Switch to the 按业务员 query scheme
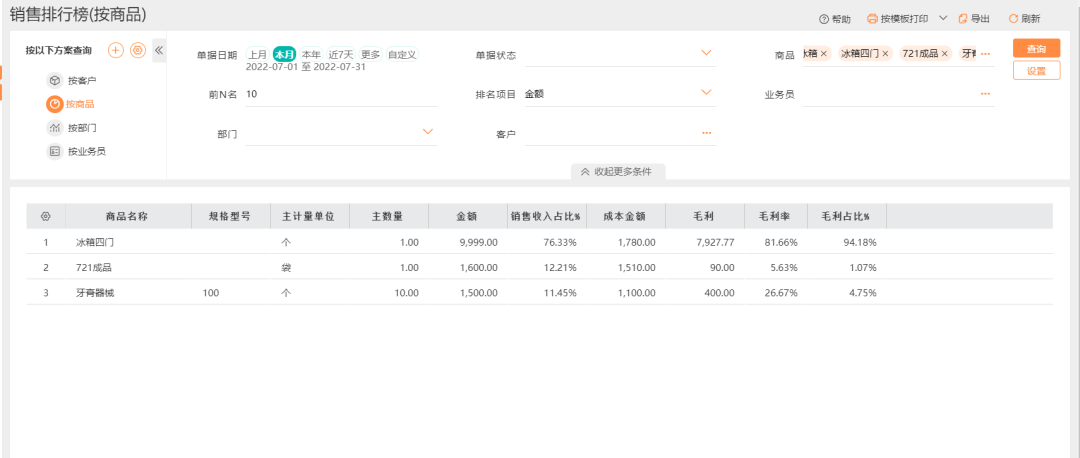Viewport: 1080px width, 458px height. 86,152
